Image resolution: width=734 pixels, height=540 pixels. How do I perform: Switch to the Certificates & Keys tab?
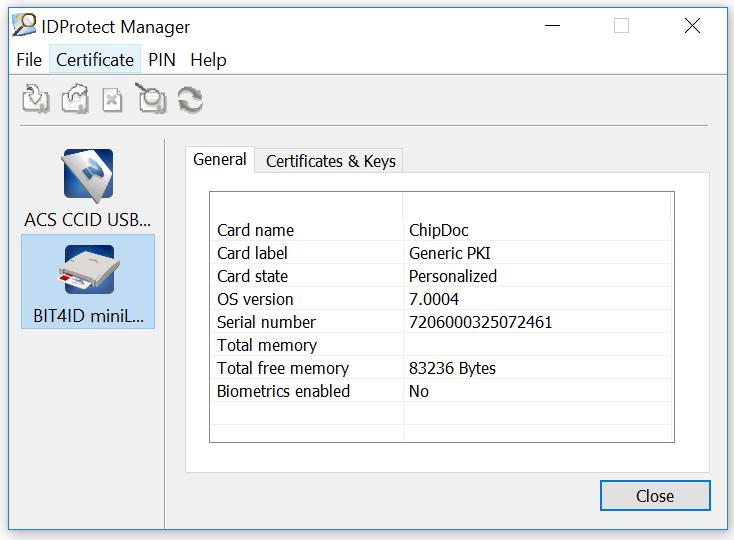click(330, 161)
